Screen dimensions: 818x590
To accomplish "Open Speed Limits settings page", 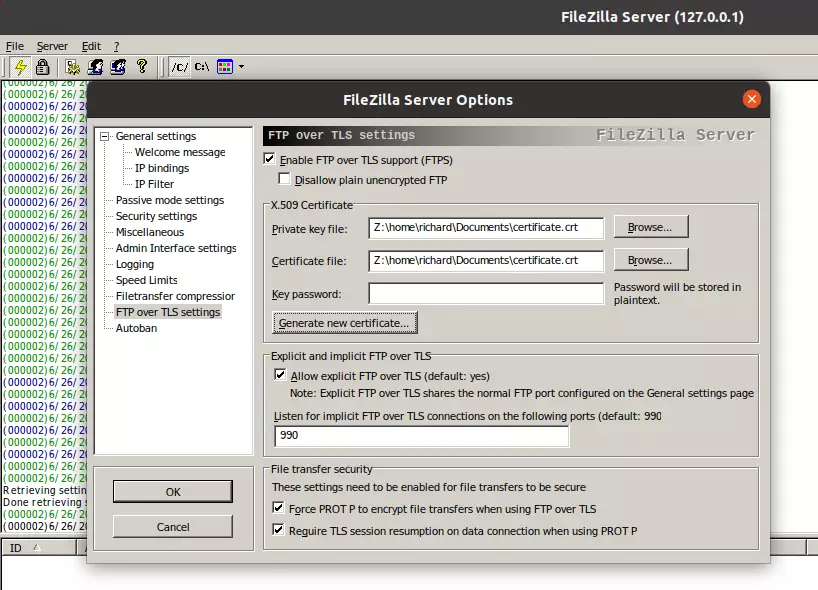I will point(147,280).
